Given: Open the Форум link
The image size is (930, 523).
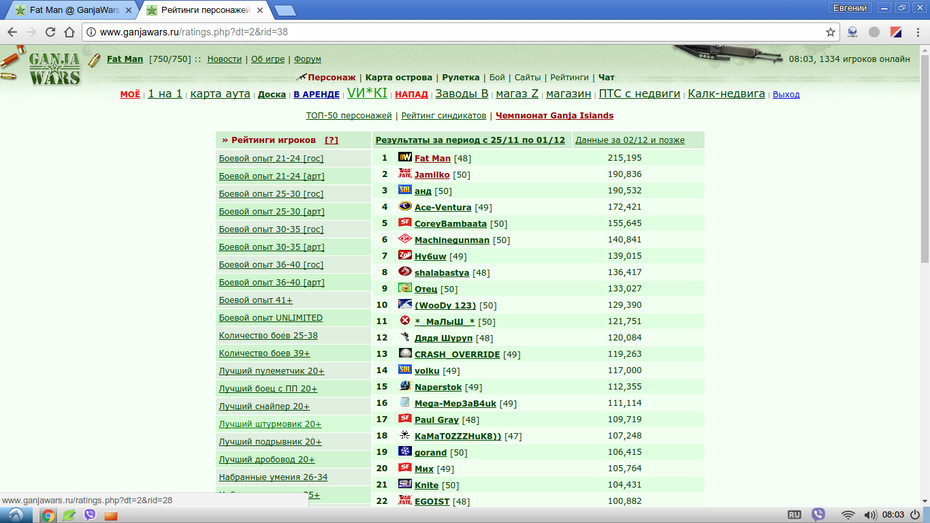Looking at the screenshot, I should coord(307,59).
